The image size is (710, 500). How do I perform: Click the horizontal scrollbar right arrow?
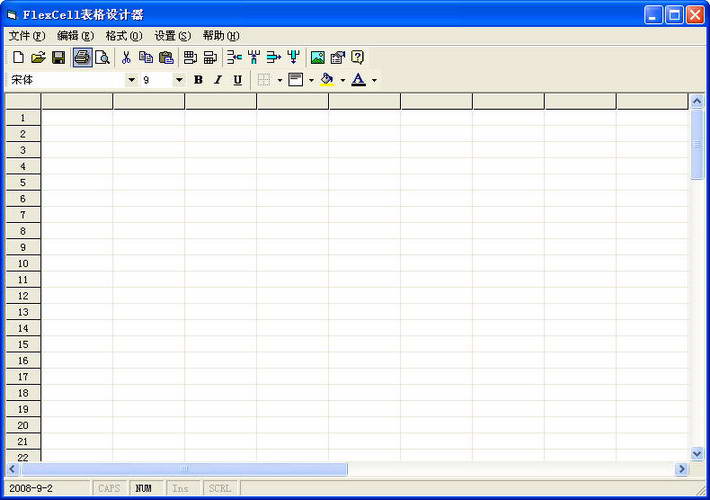click(x=681, y=469)
